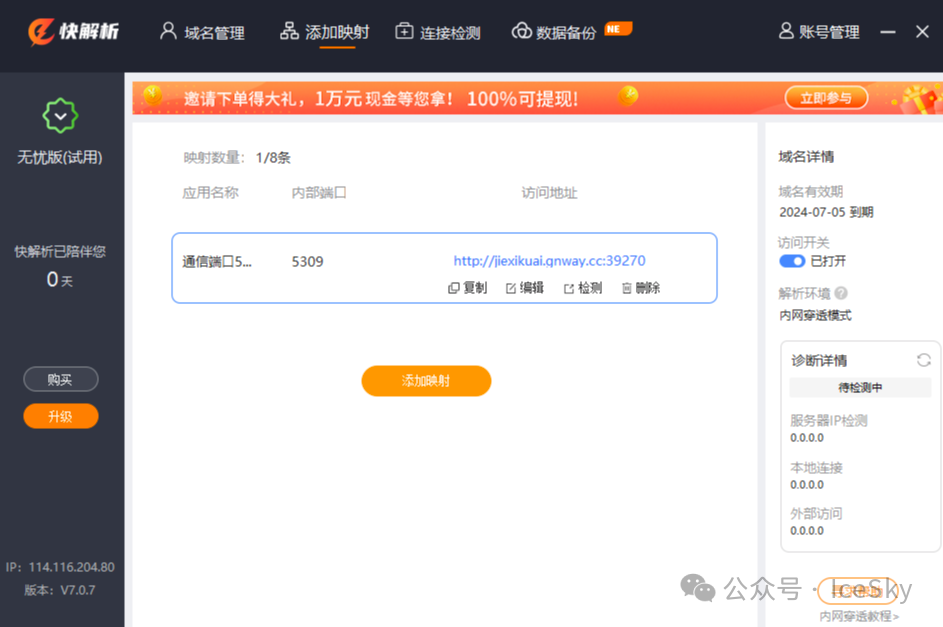Click the 无忧版(试用) label
The width and height of the screenshot is (943, 627).
tap(60, 158)
